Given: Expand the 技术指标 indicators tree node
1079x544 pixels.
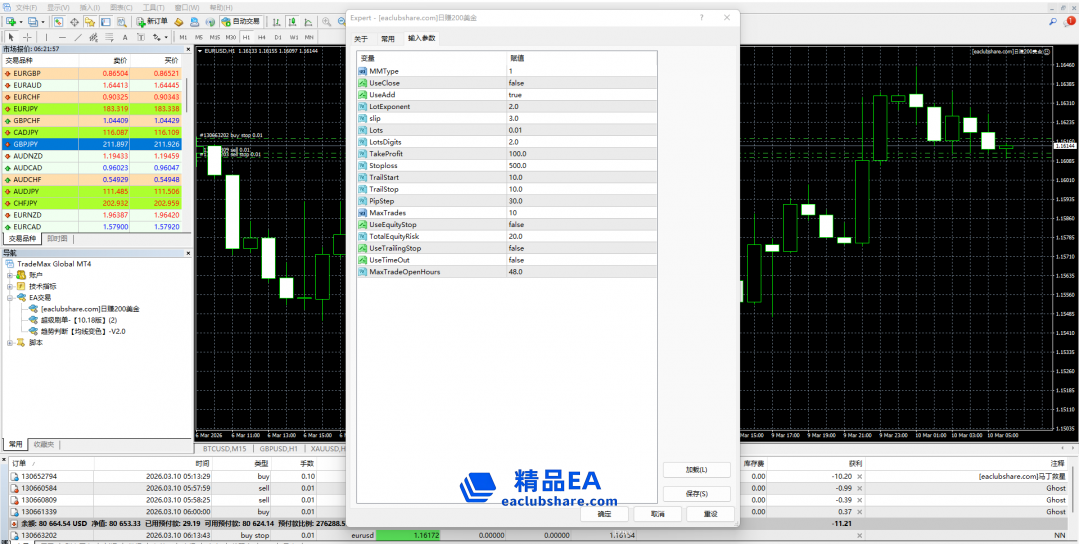Looking at the screenshot, I should pyautogui.click(x=10, y=286).
